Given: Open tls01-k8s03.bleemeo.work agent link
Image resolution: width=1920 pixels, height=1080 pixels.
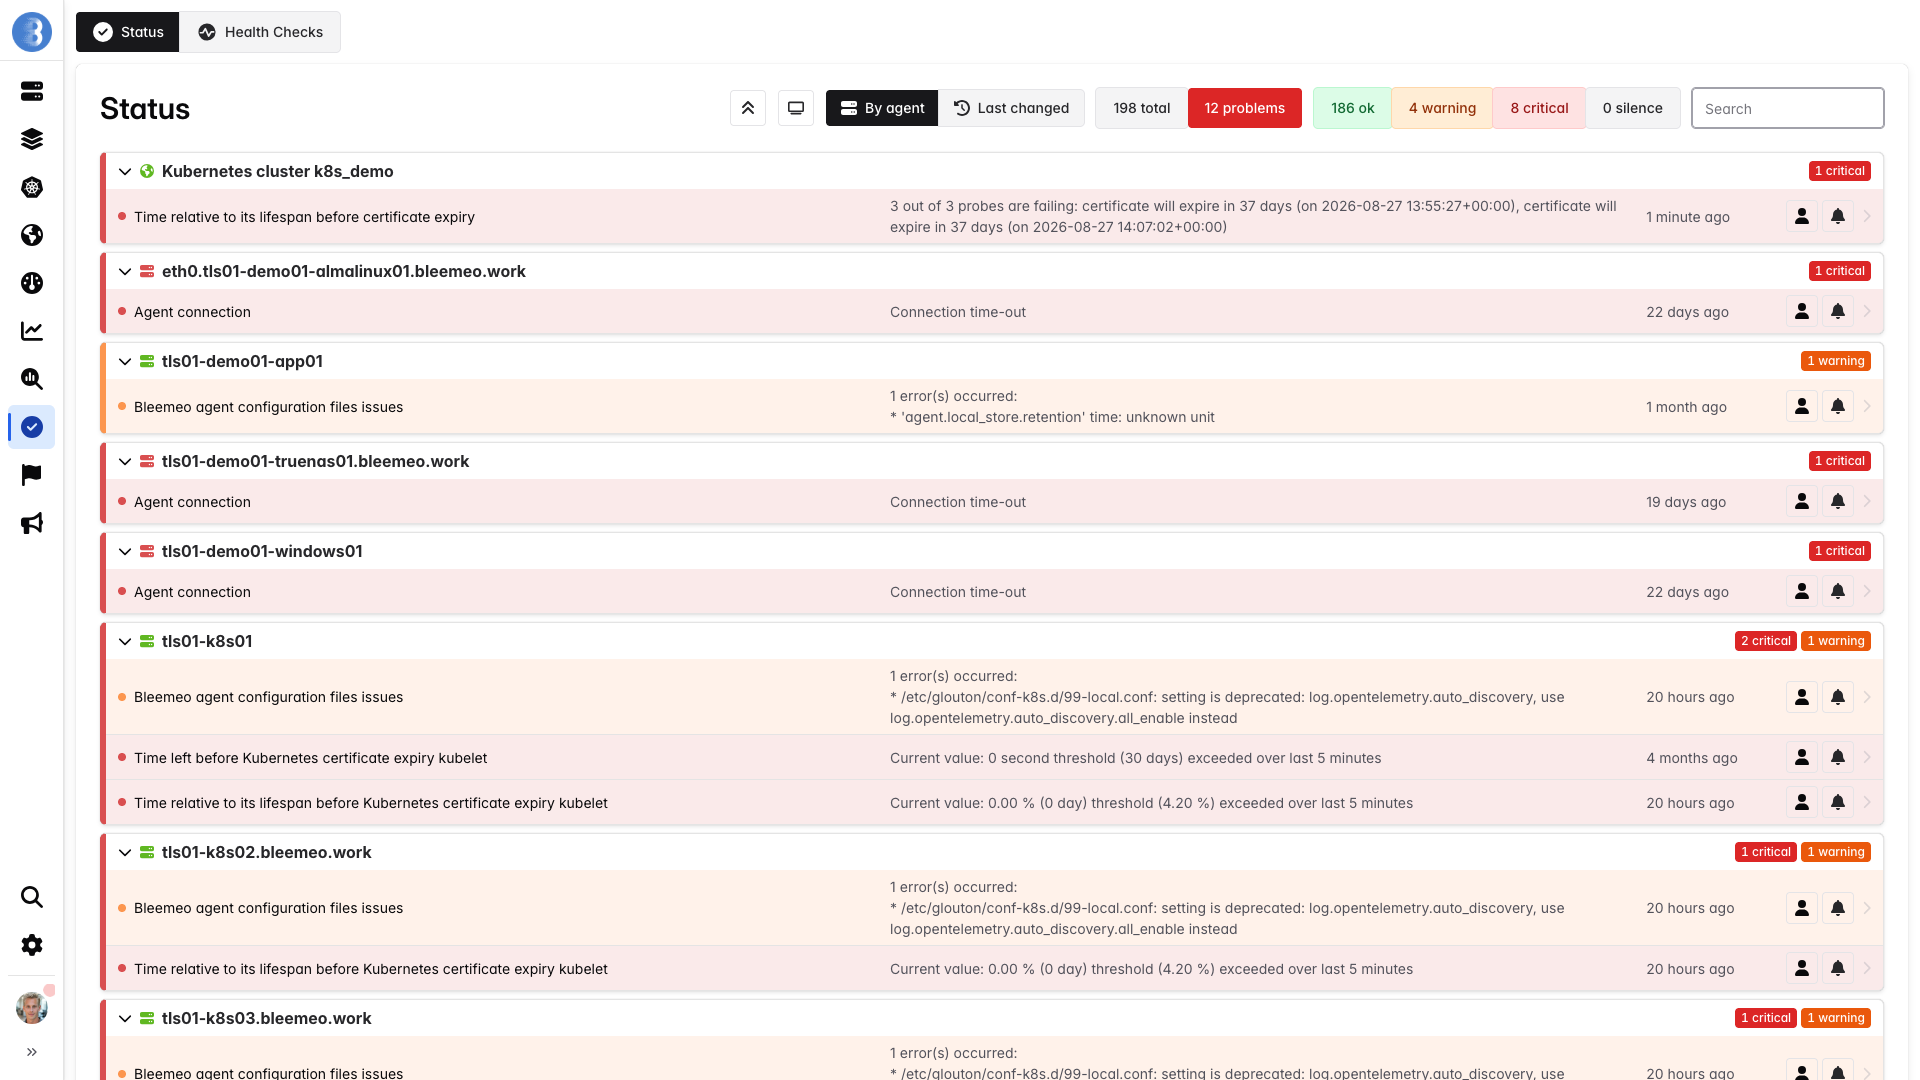Looking at the screenshot, I should tap(266, 1019).
